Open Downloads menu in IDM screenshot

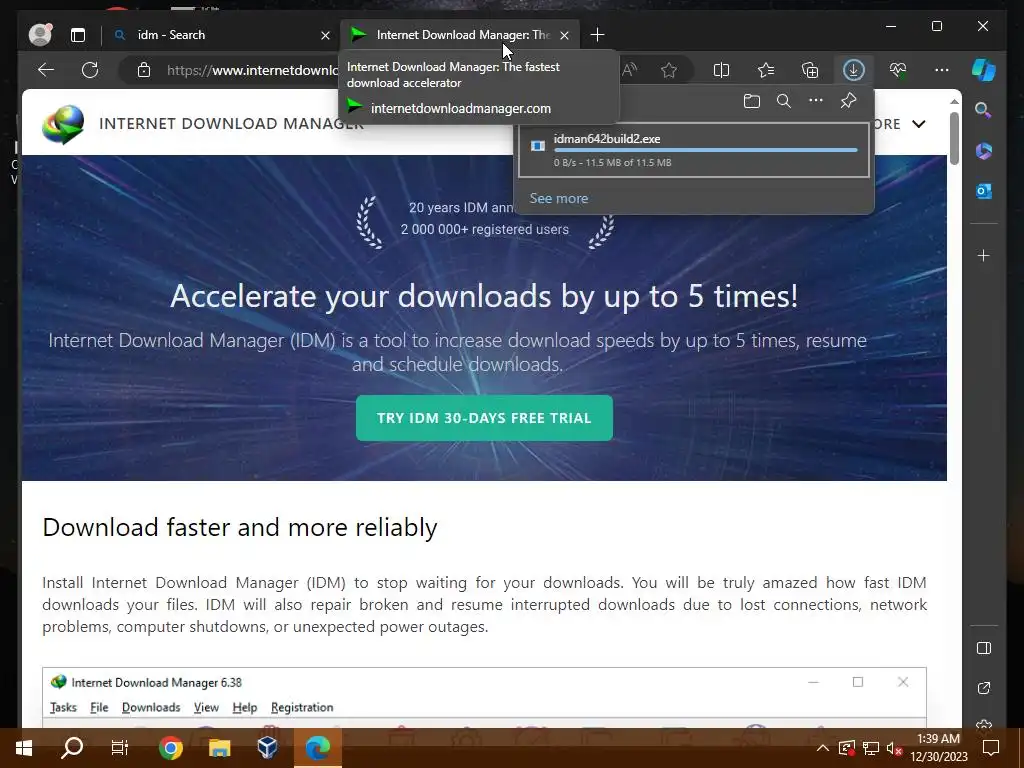[151, 707]
